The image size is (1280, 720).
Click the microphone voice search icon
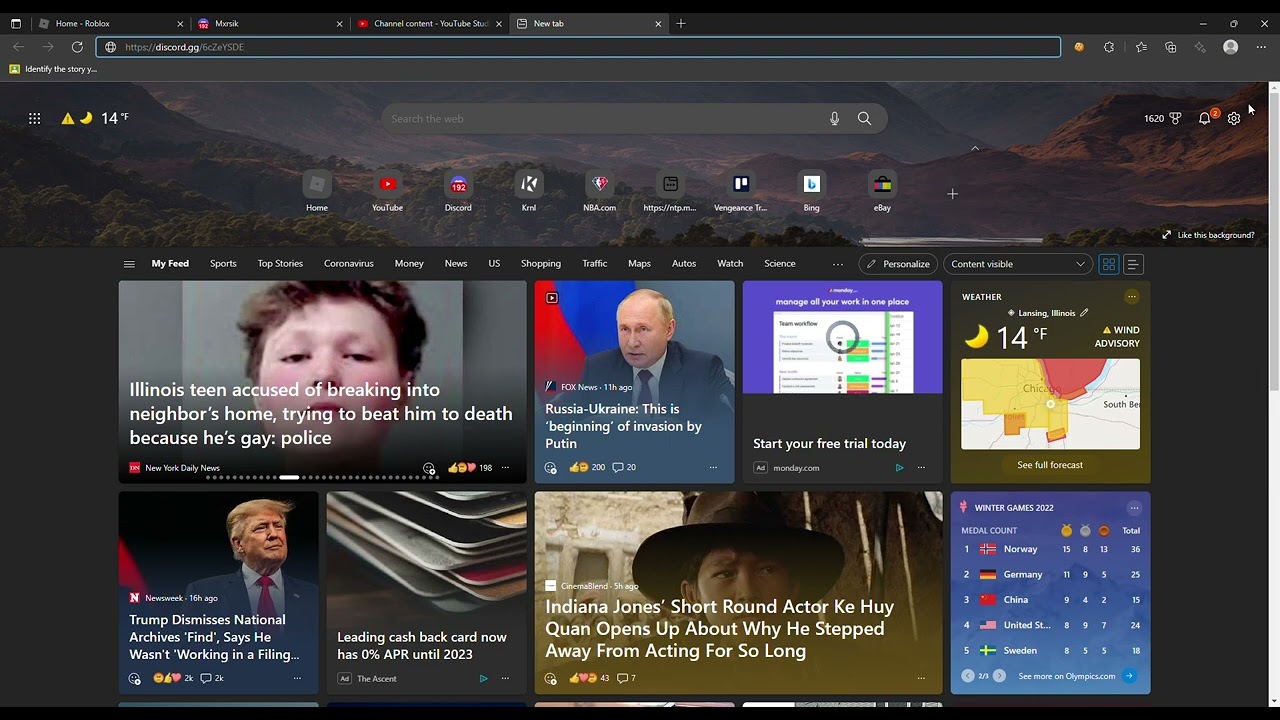(x=834, y=118)
